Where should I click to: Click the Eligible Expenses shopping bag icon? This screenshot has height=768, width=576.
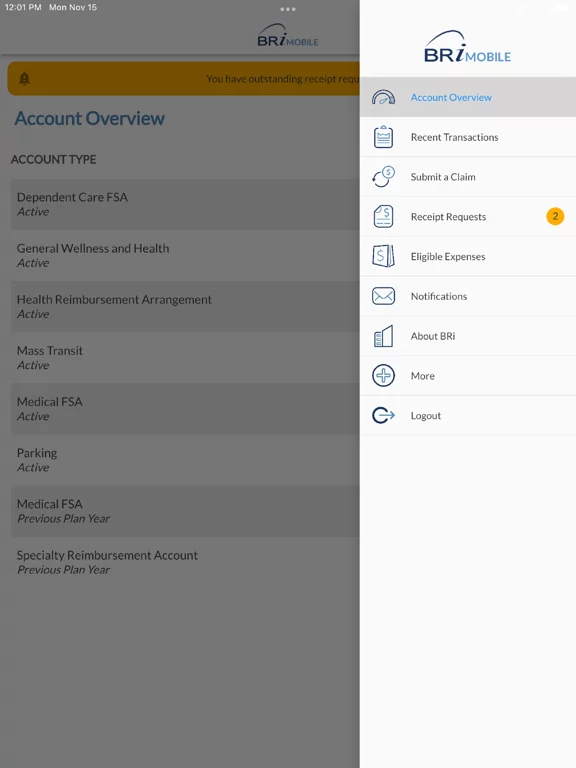(383, 256)
